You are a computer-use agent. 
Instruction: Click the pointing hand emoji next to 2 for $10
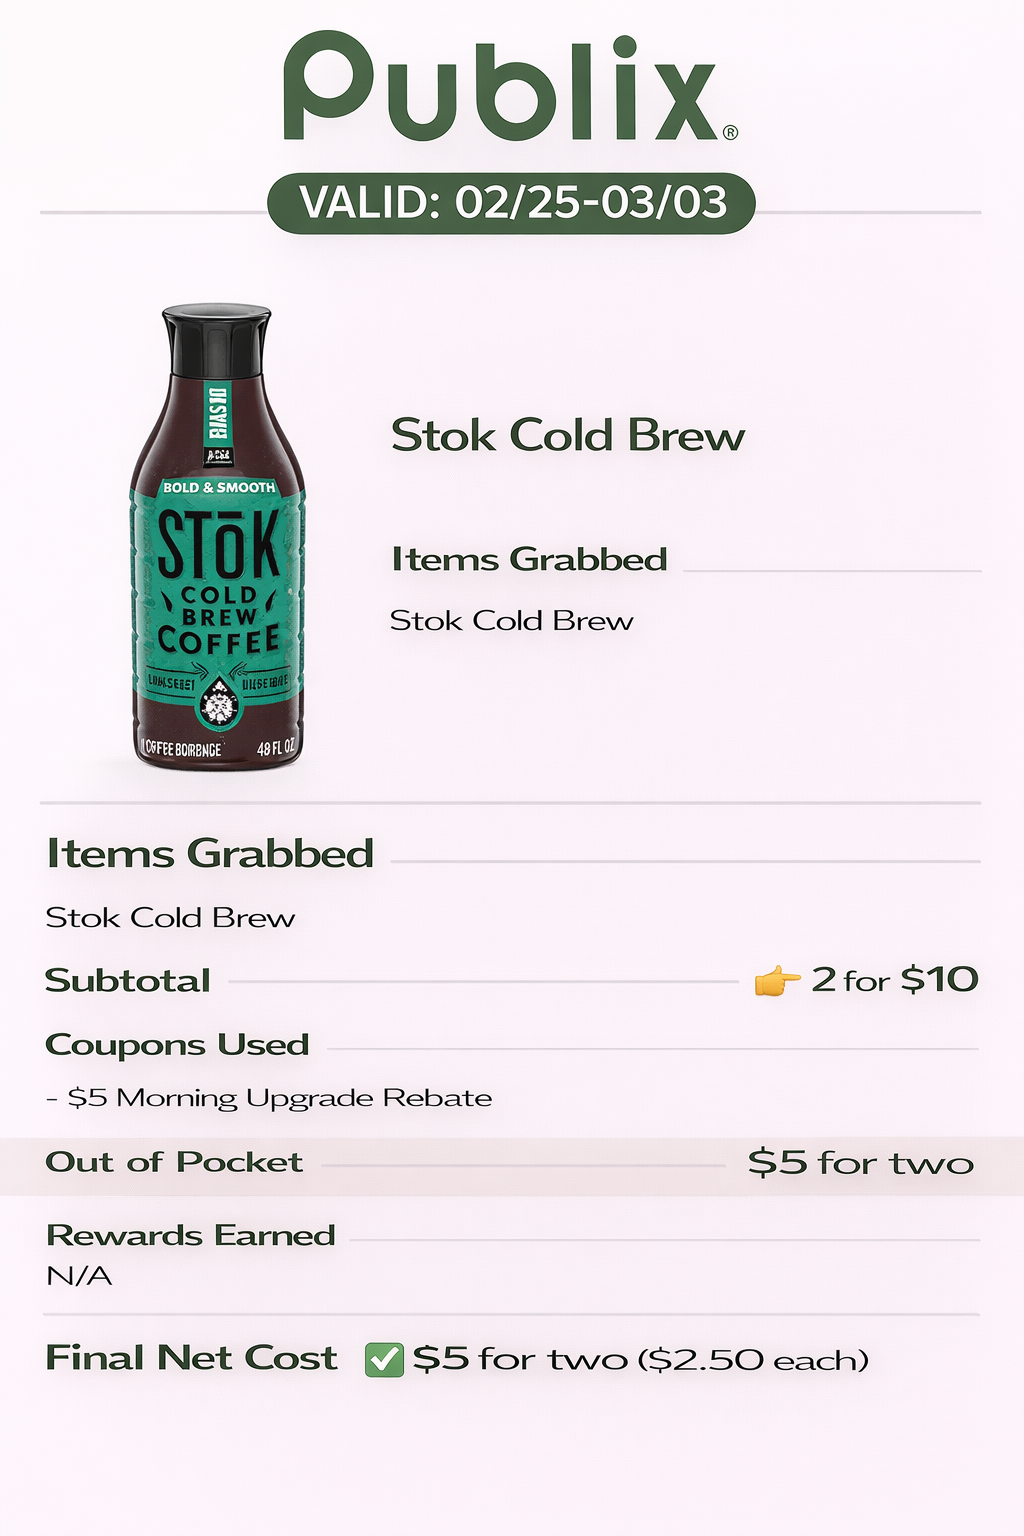click(777, 981)
